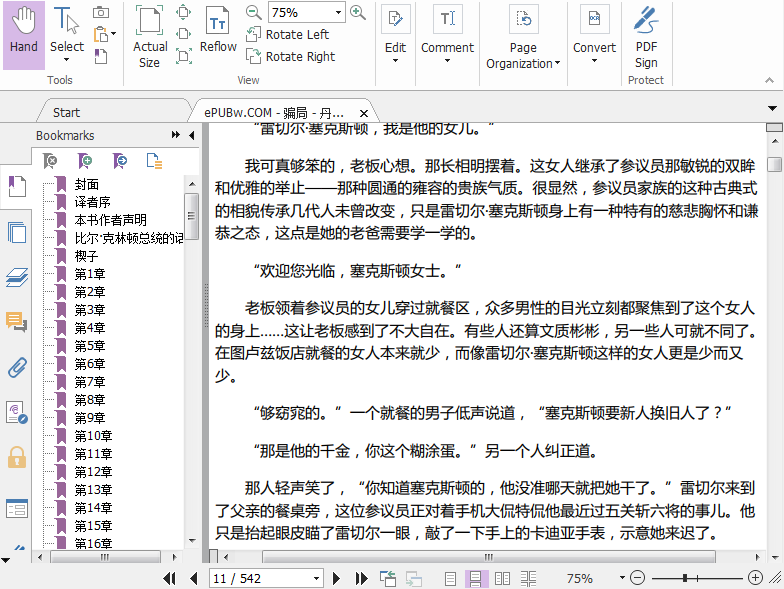The width and height of the screenshot is (784, 589).
Task: Select the Hand tool
Action: [x=24, y=34]
